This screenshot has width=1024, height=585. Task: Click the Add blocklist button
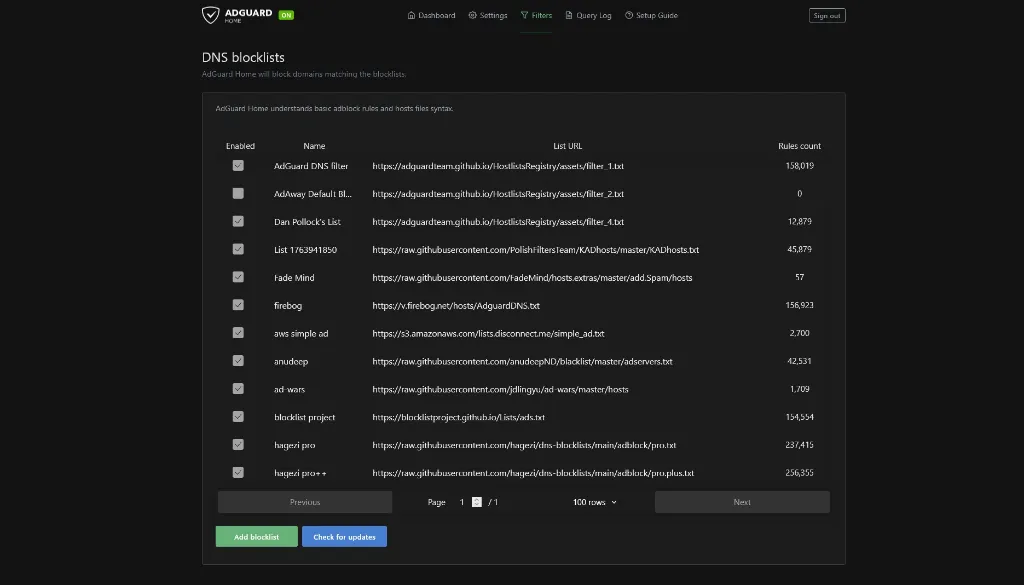(257, 537)
